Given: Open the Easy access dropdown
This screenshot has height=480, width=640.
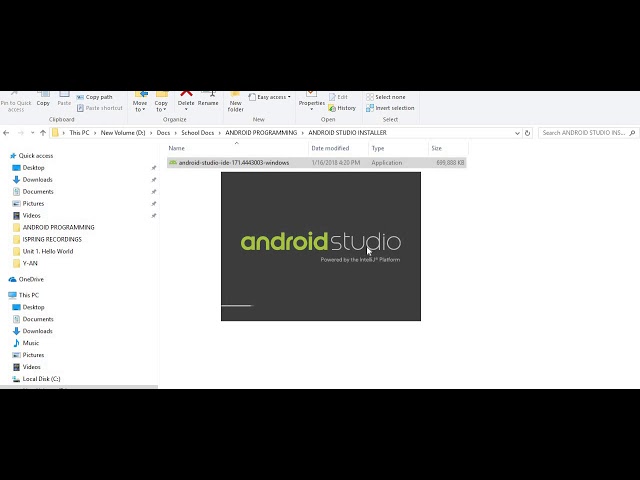Looking at the screenshot, I should coord(269,97).
